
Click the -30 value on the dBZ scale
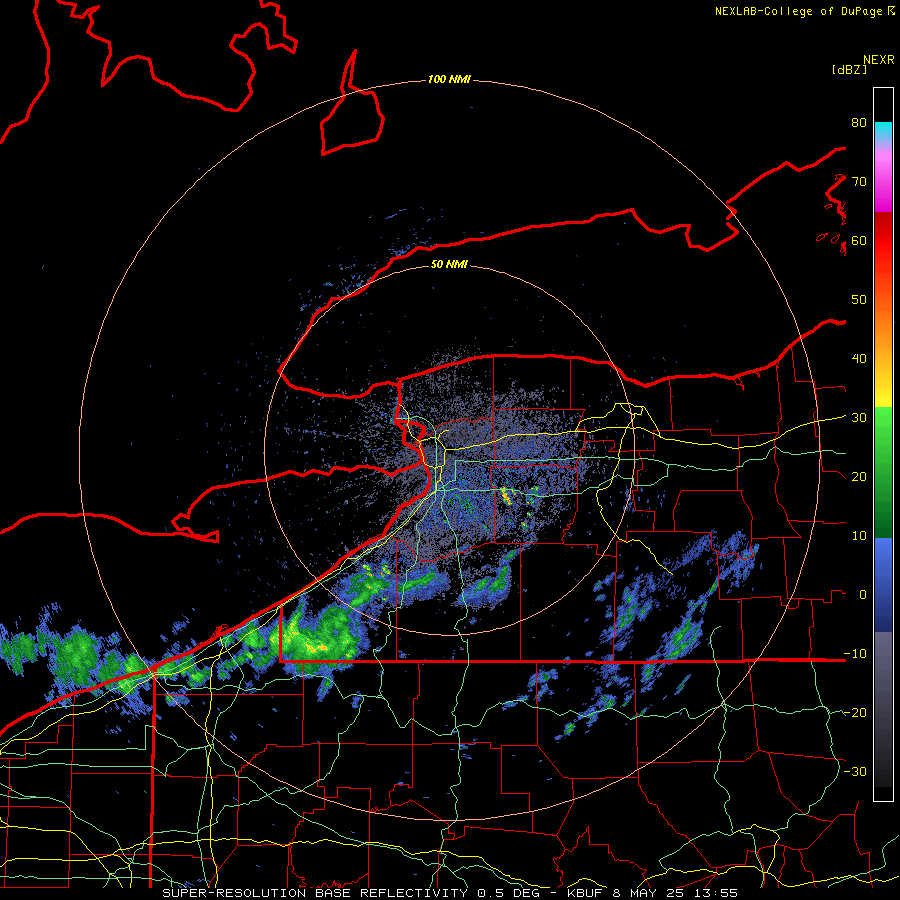coord(855,772)
